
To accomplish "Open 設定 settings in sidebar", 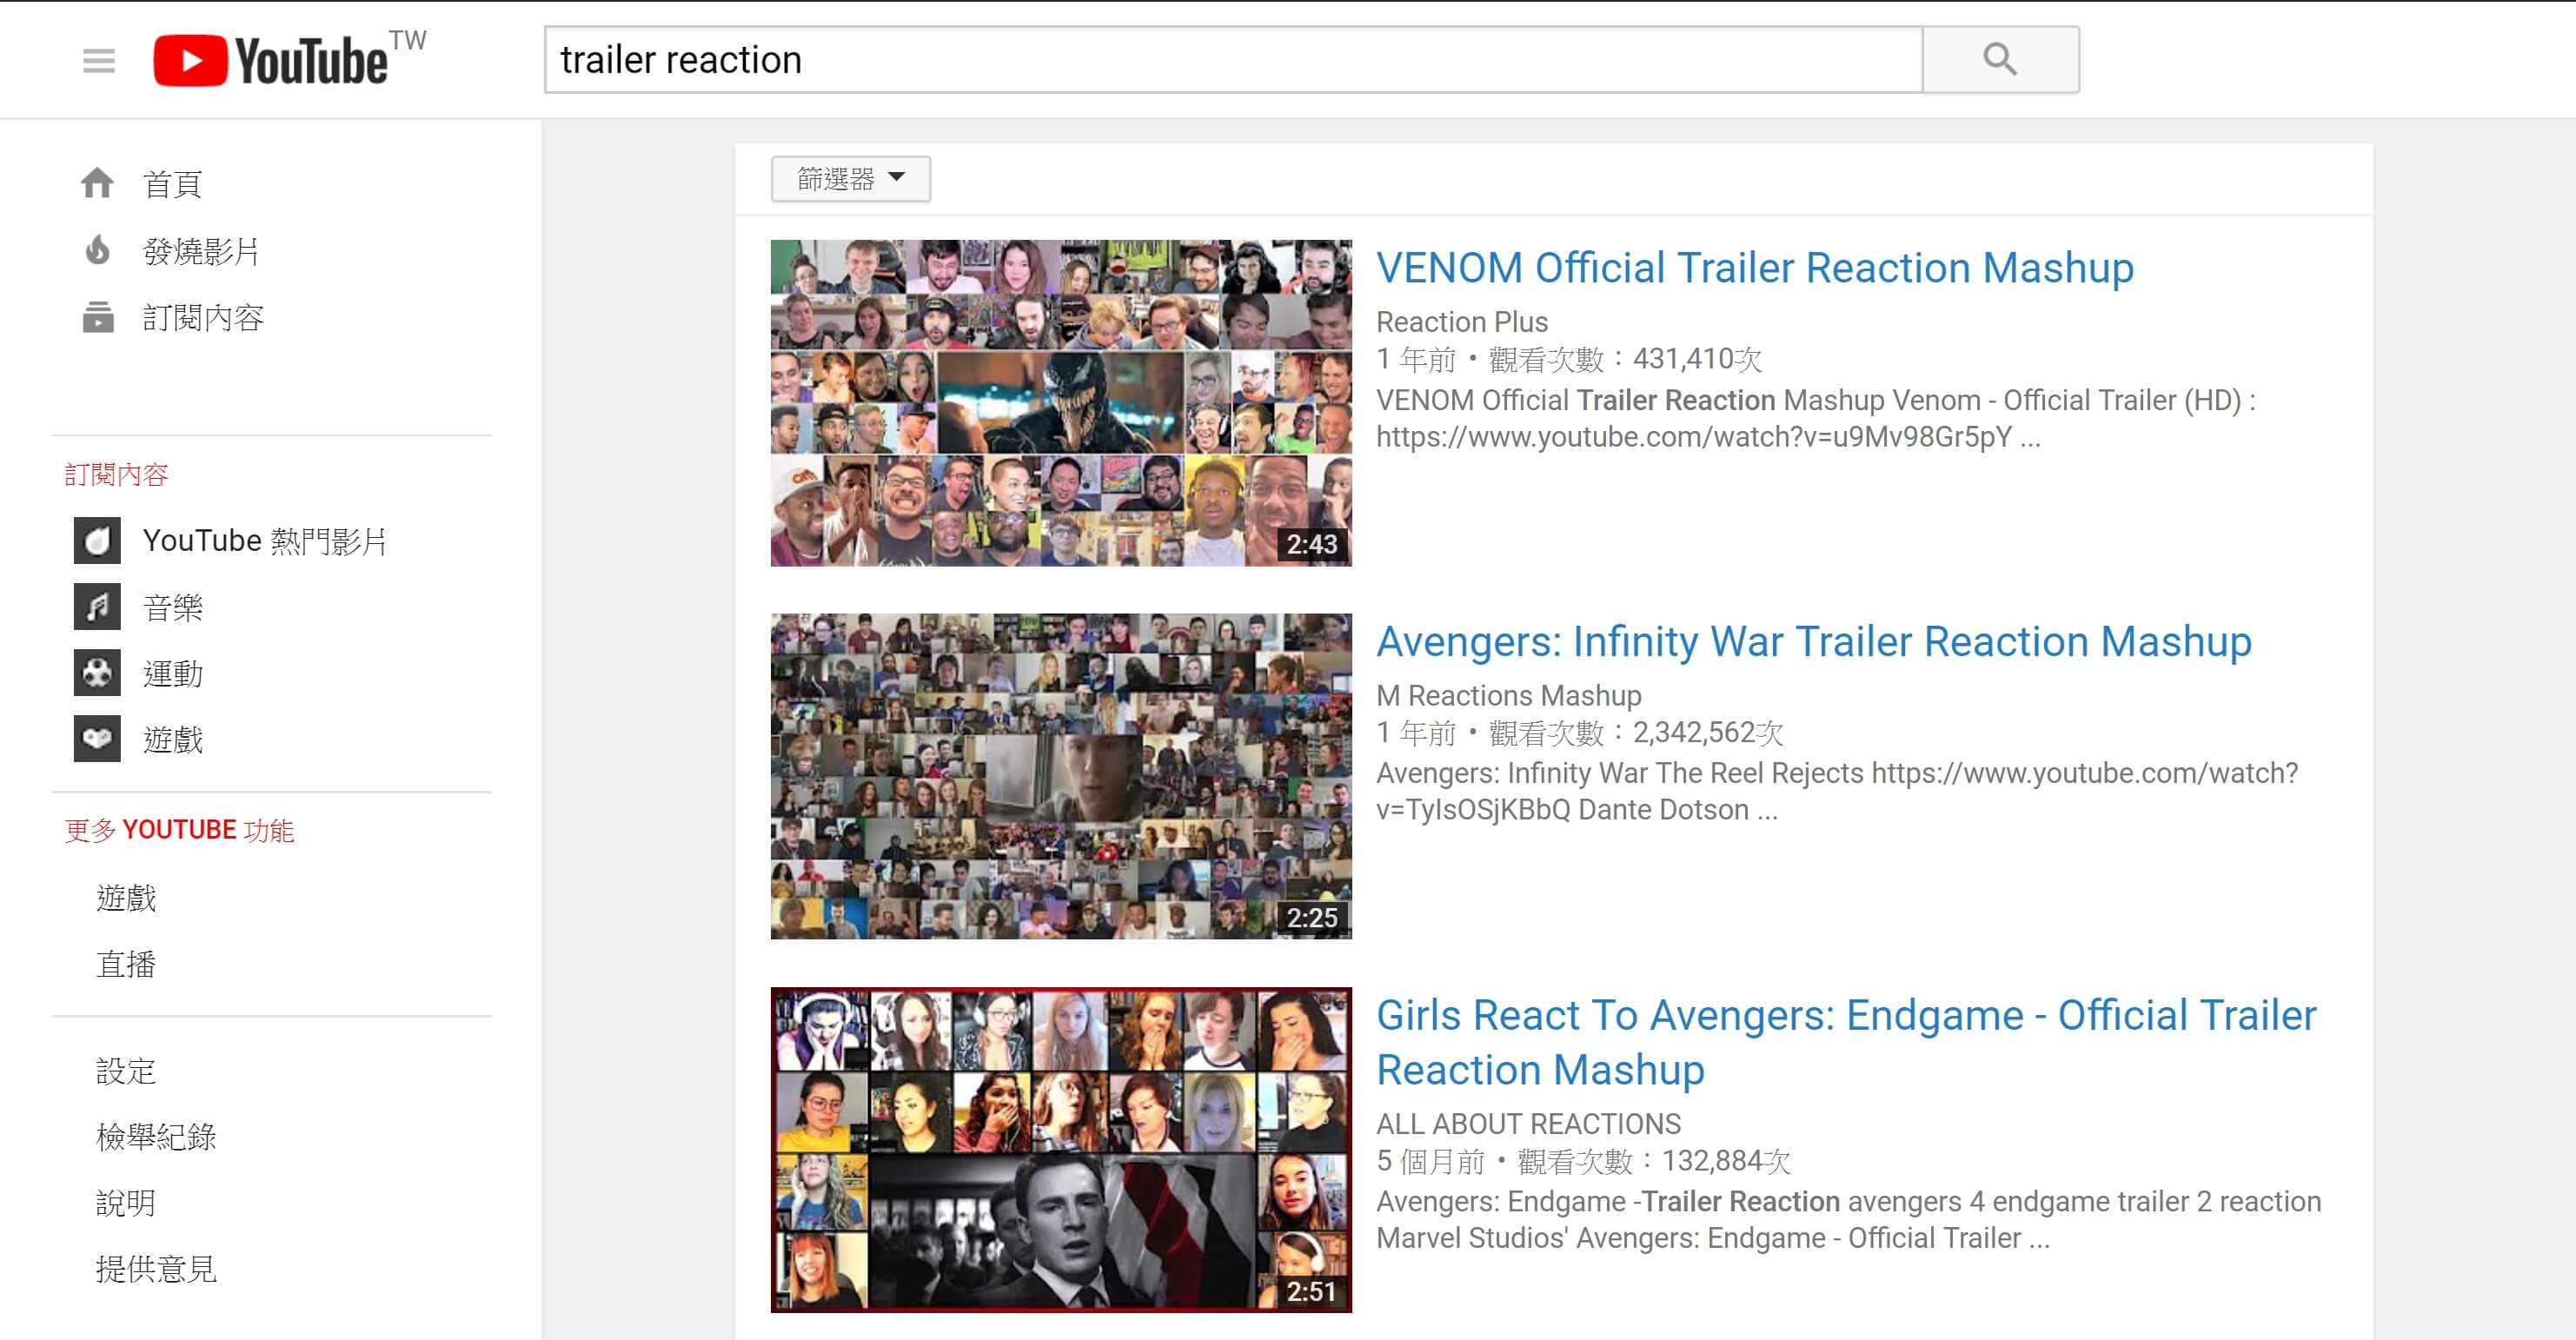I will coord(126,1071).
